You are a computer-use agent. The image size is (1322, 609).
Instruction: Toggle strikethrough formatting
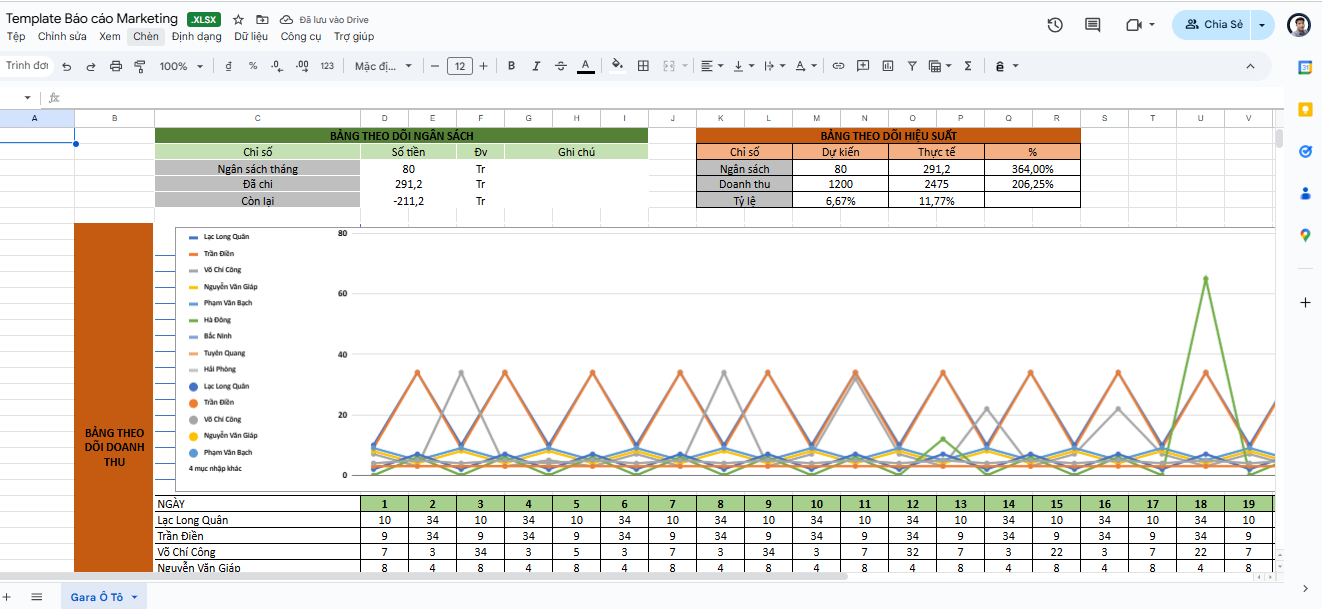pos(560,66)
